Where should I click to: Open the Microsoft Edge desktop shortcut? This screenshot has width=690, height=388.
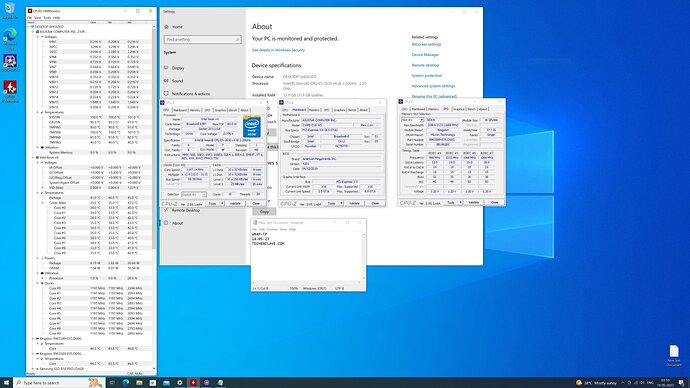point(10,39)
